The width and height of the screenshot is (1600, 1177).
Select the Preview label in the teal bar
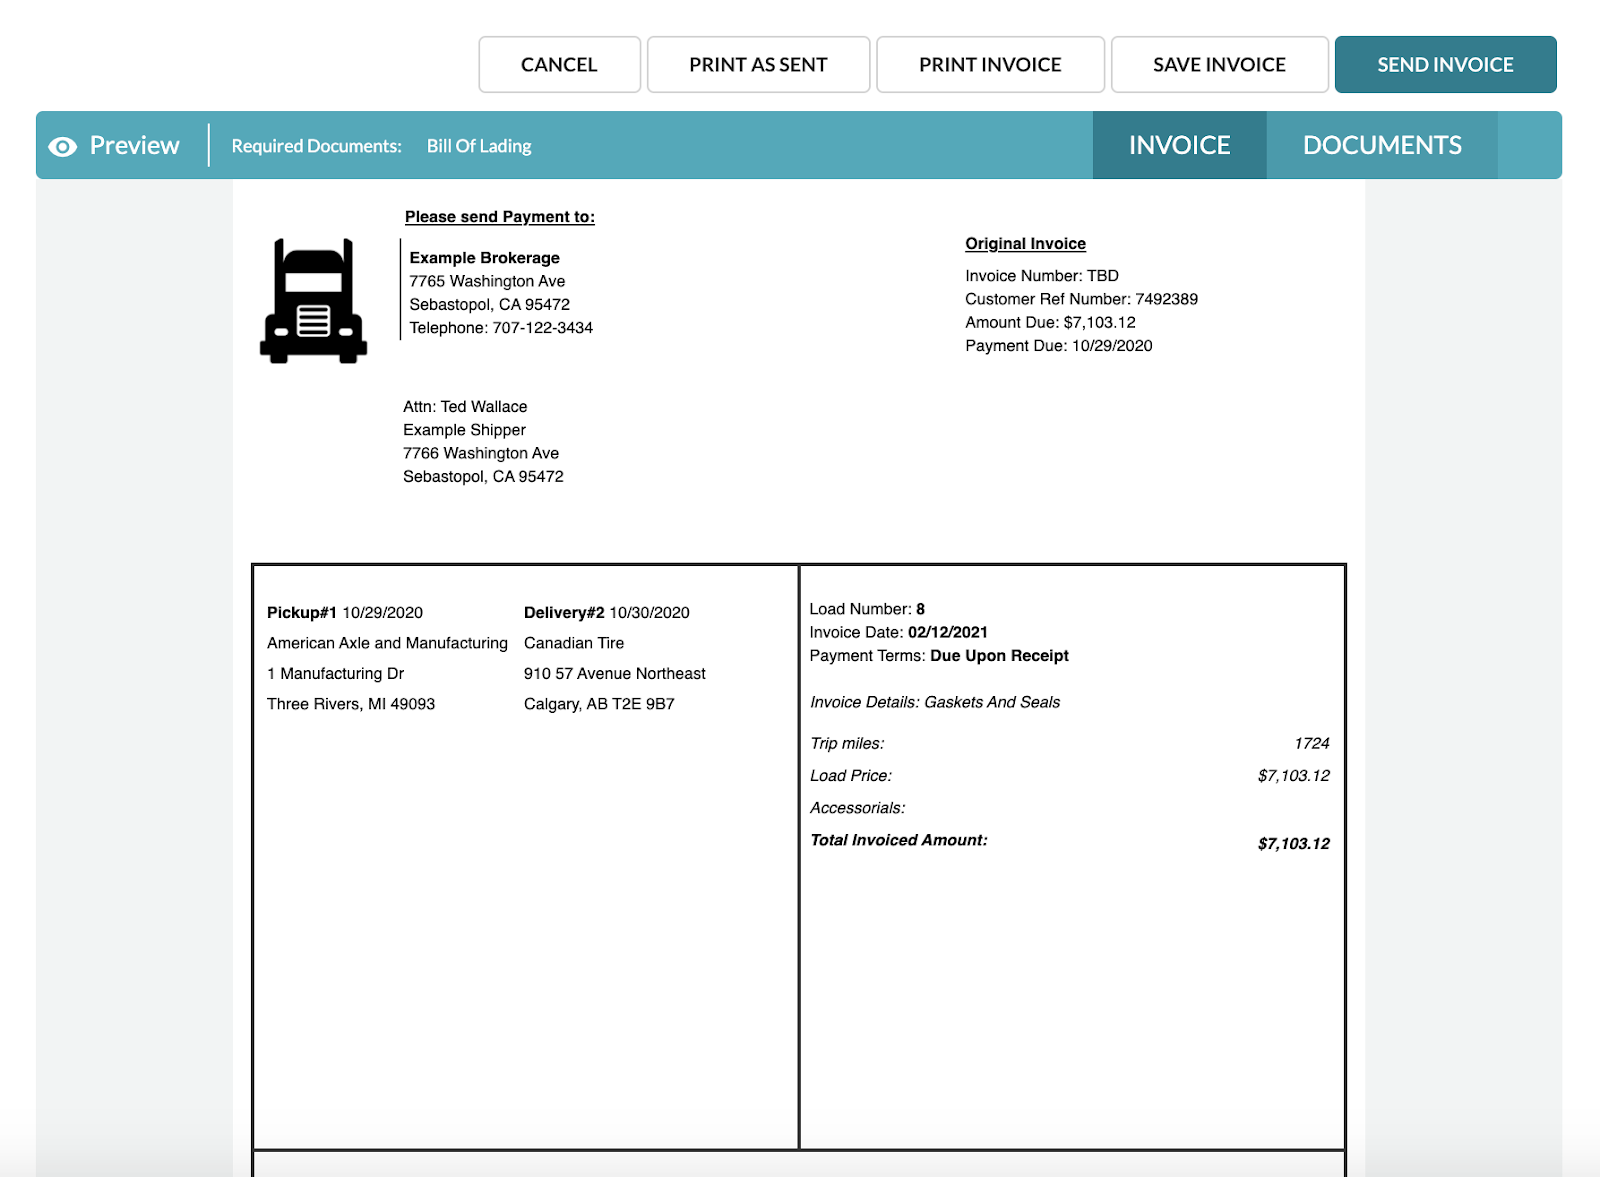point(135,145)
